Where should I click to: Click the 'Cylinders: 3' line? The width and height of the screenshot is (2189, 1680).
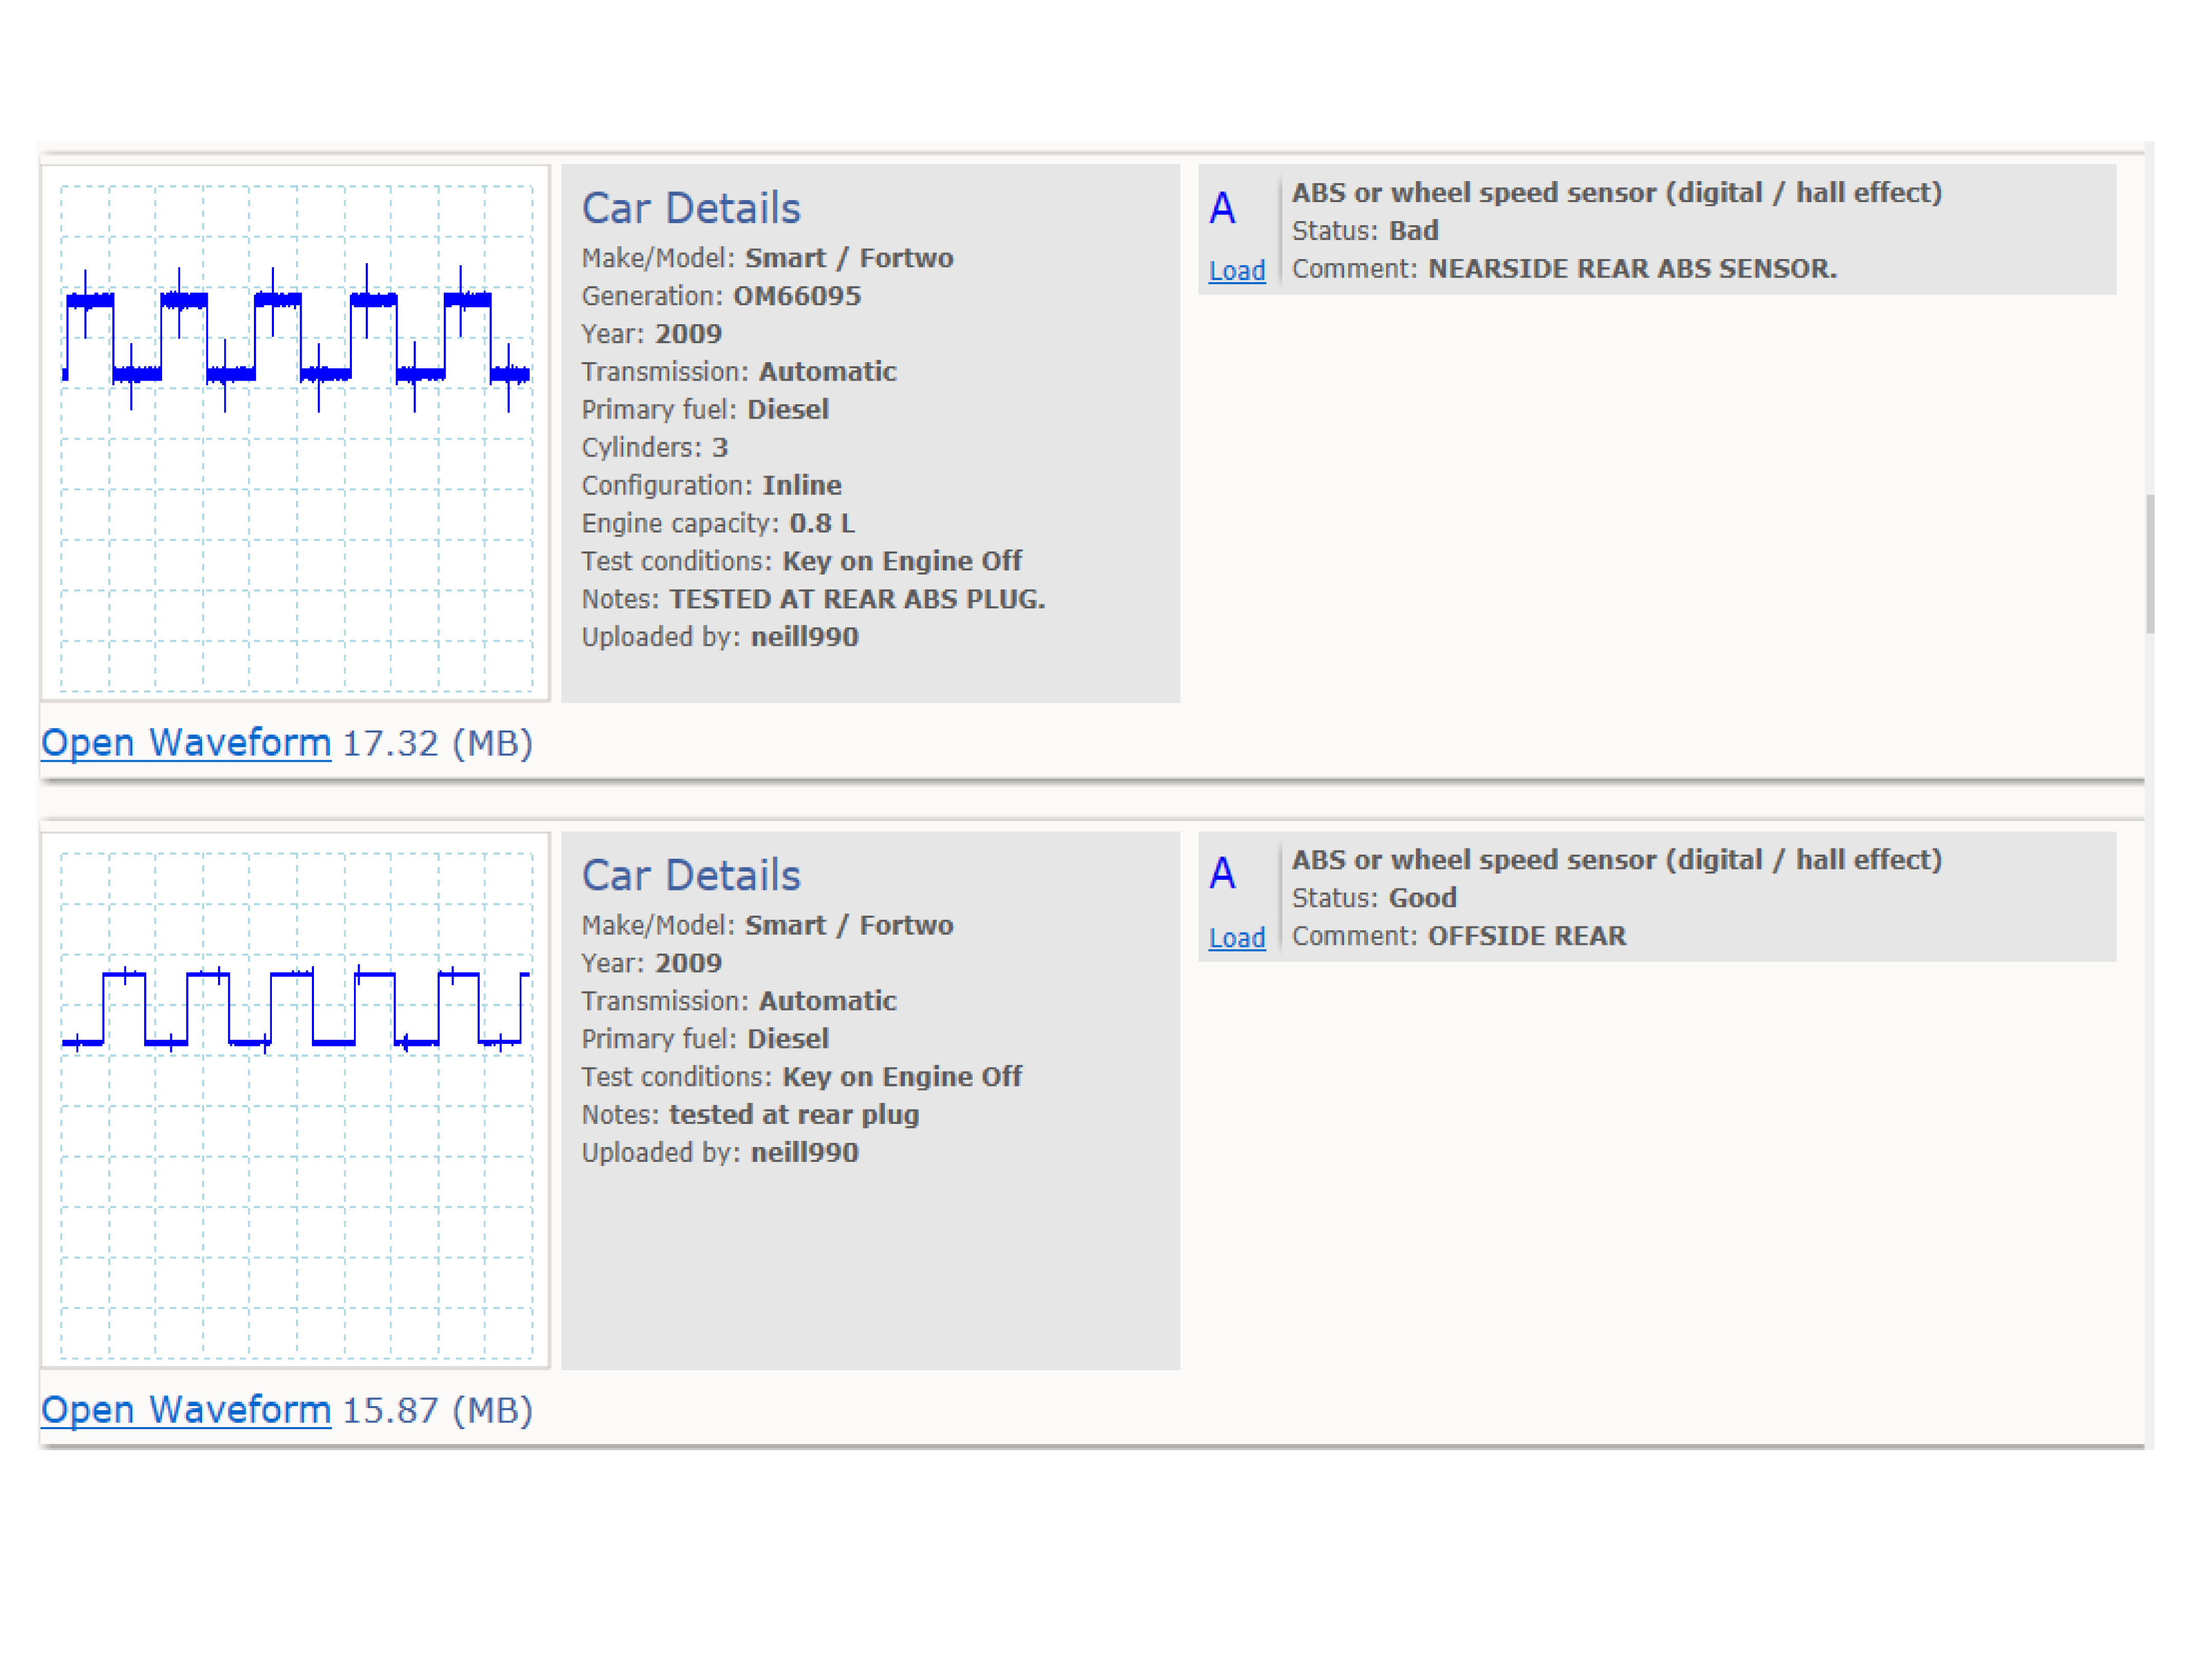coord(655,448)
